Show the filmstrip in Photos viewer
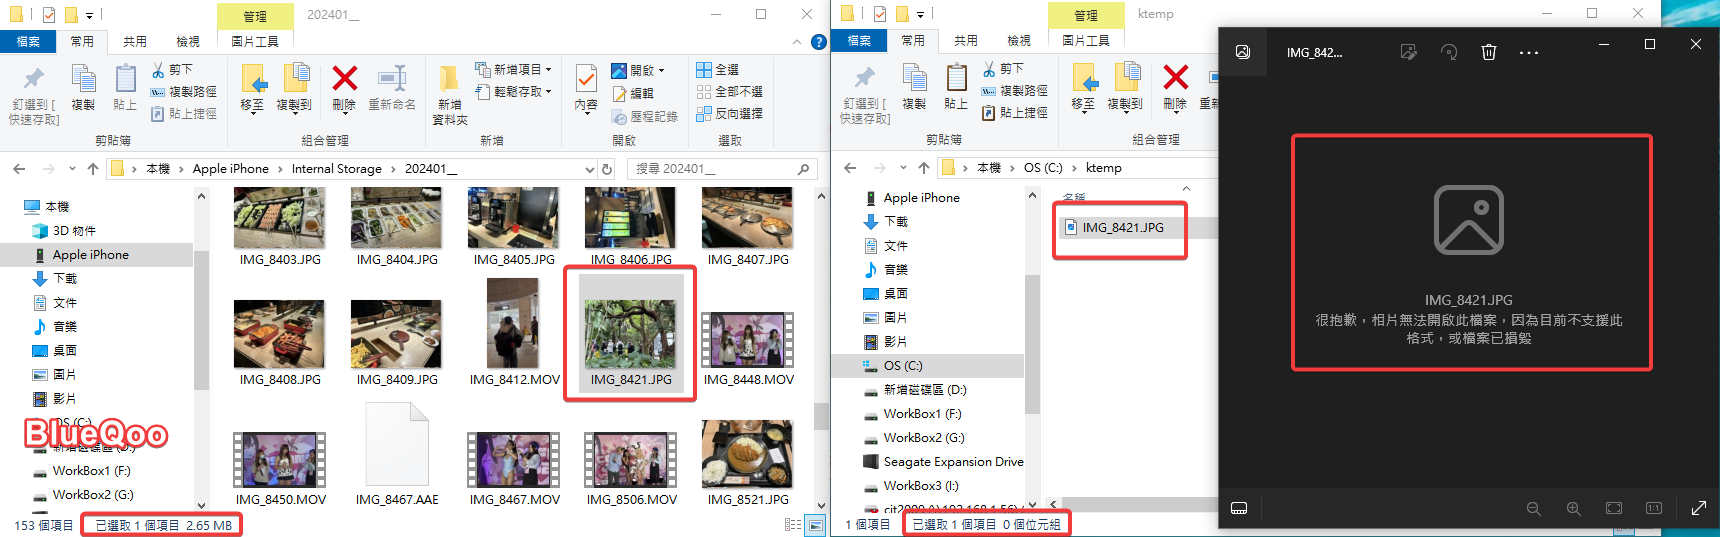The image size is (1720, 537). point(1239,508)
